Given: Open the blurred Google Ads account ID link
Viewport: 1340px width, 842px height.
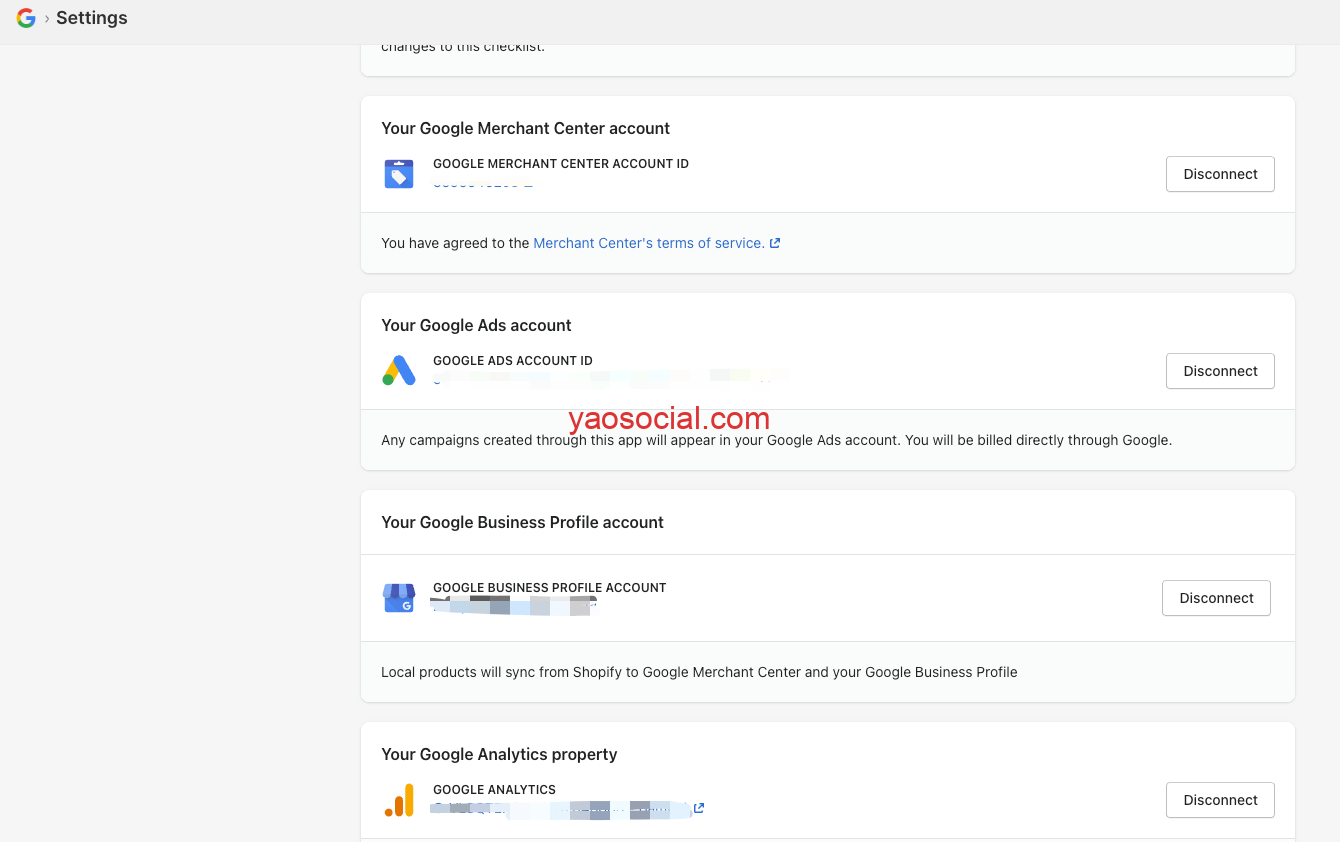Looking at the screenshot, I should (x=610, y=380).
